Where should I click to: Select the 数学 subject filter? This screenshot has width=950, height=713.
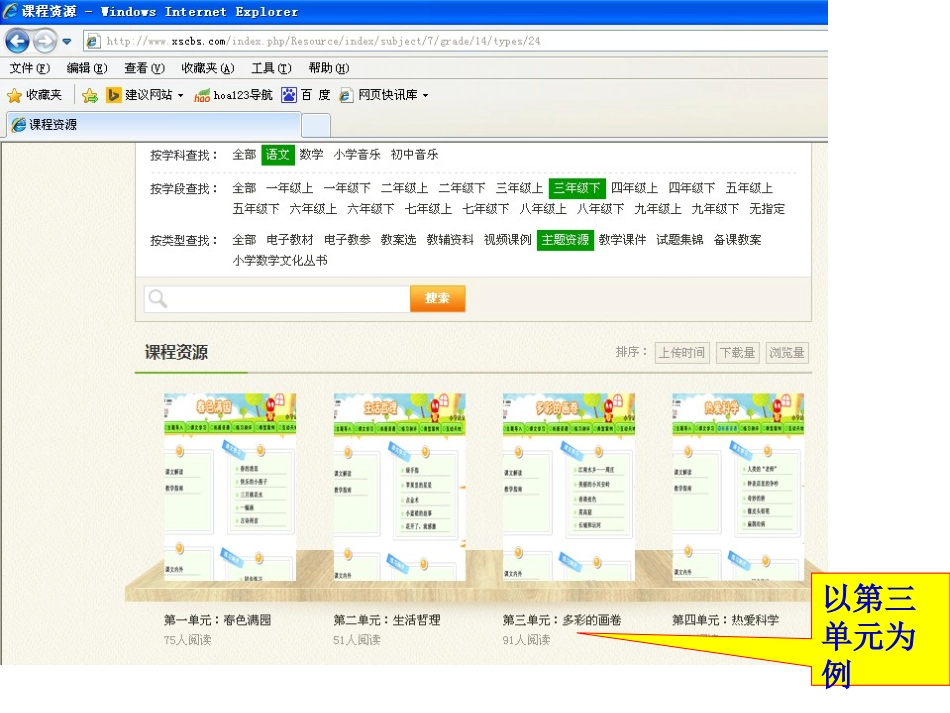pos(311,155)
